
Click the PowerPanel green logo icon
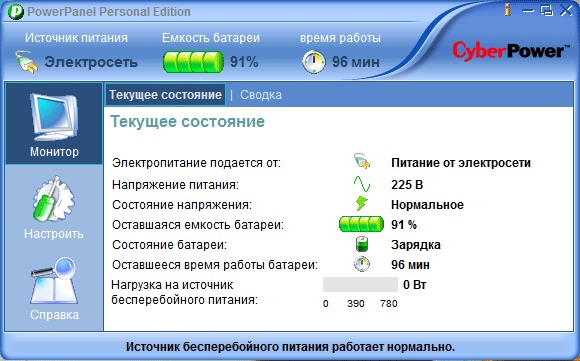pyautogui.click(x=16, y=12)
